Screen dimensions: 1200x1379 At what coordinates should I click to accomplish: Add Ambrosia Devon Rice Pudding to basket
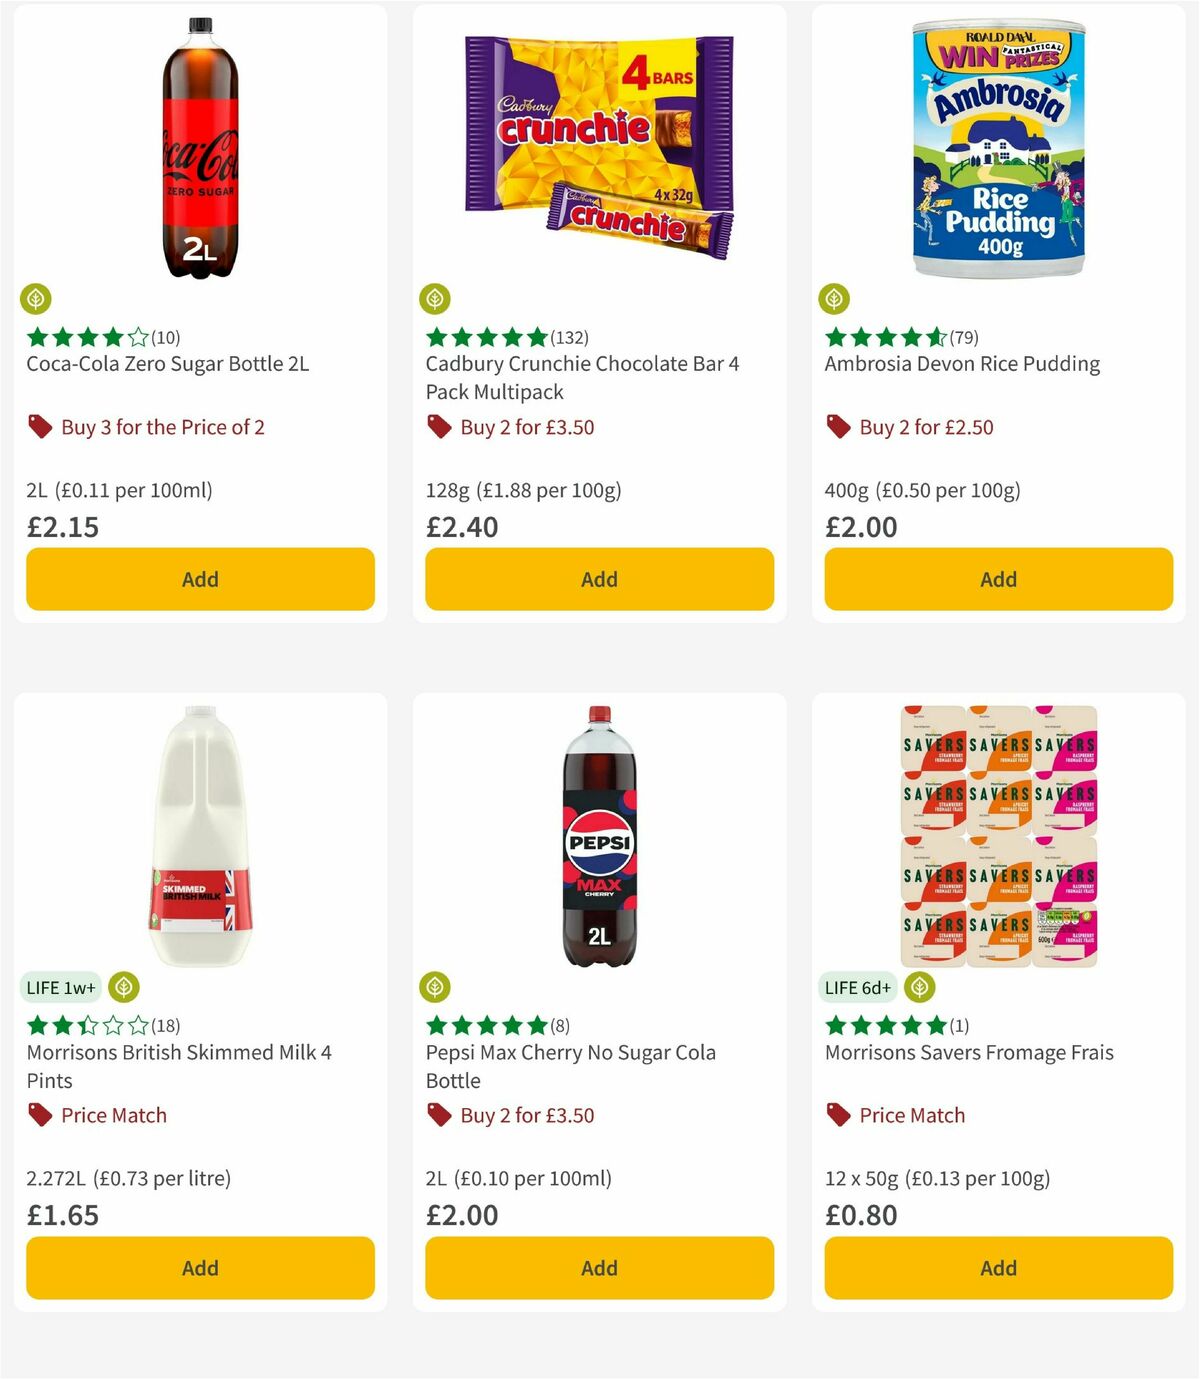997,578
